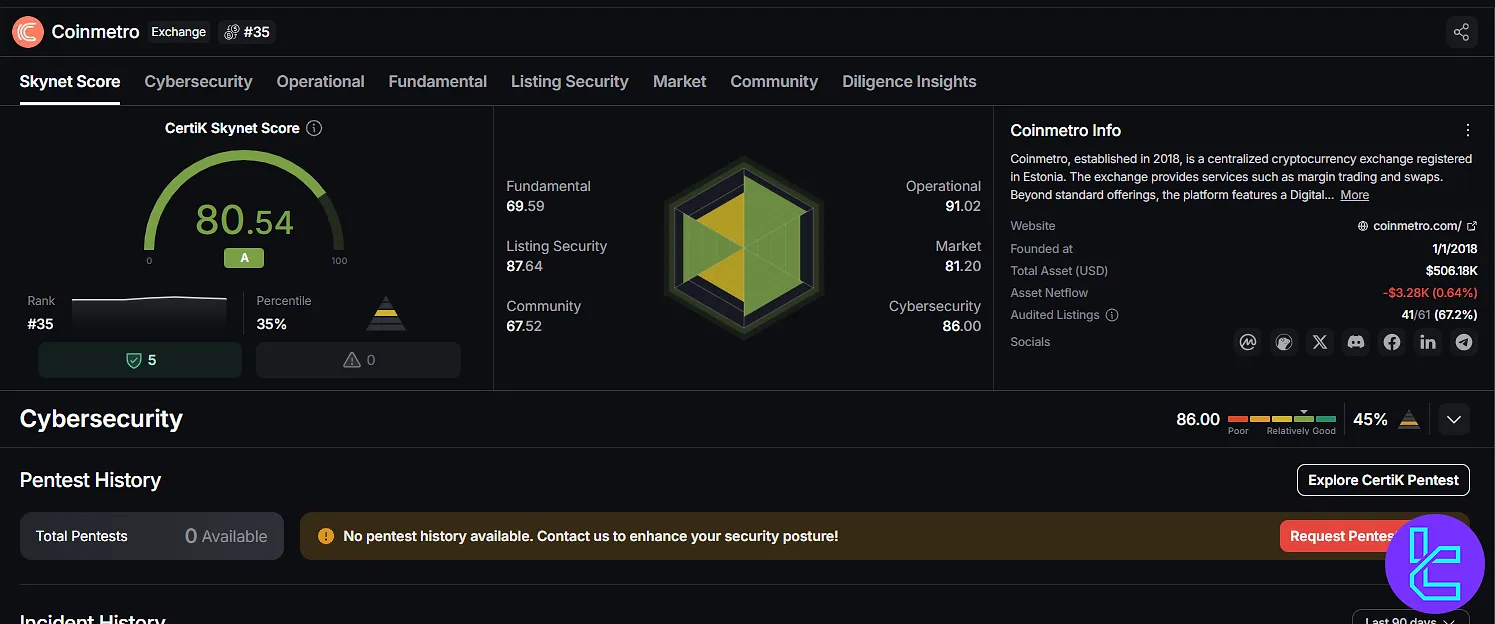The width and height of the screenshot is (1495, 624).
Task: Expand description with More link
Action: pos(1355,195)
